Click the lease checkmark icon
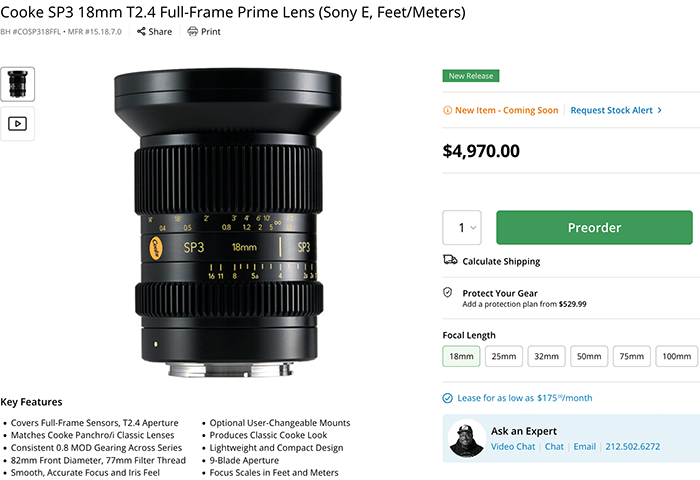The image size is (700, 480). pyautogui.click(x=447, y=398)
